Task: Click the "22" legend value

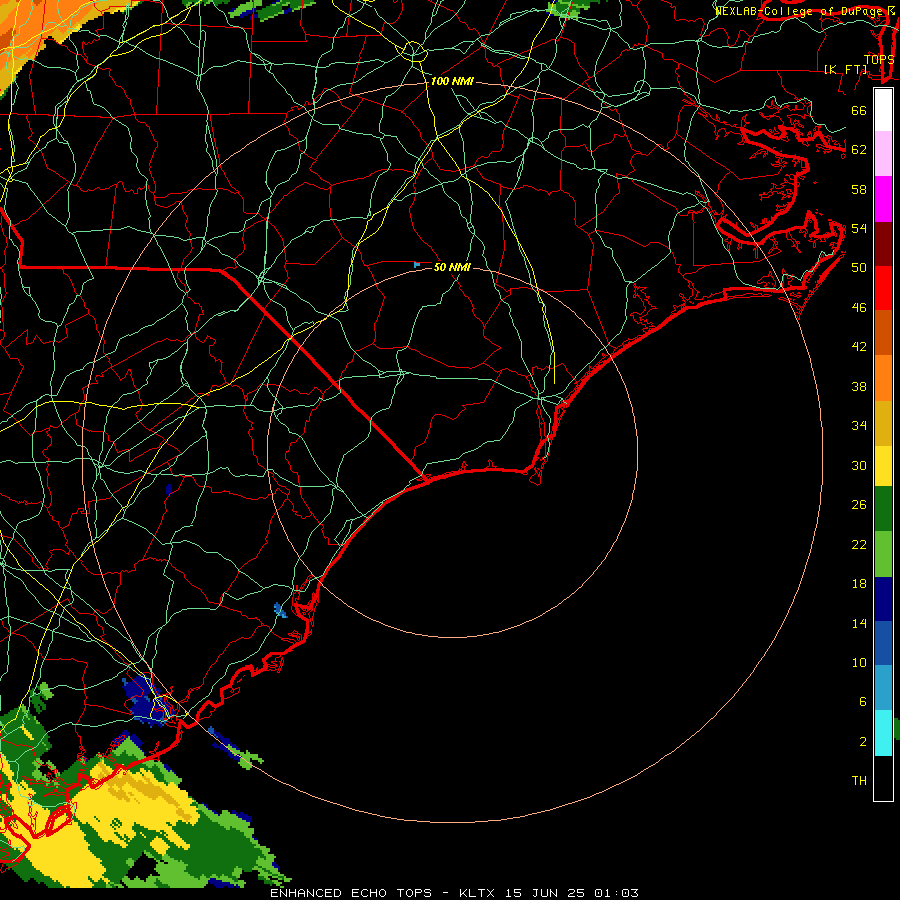Action: pos(859,545)
